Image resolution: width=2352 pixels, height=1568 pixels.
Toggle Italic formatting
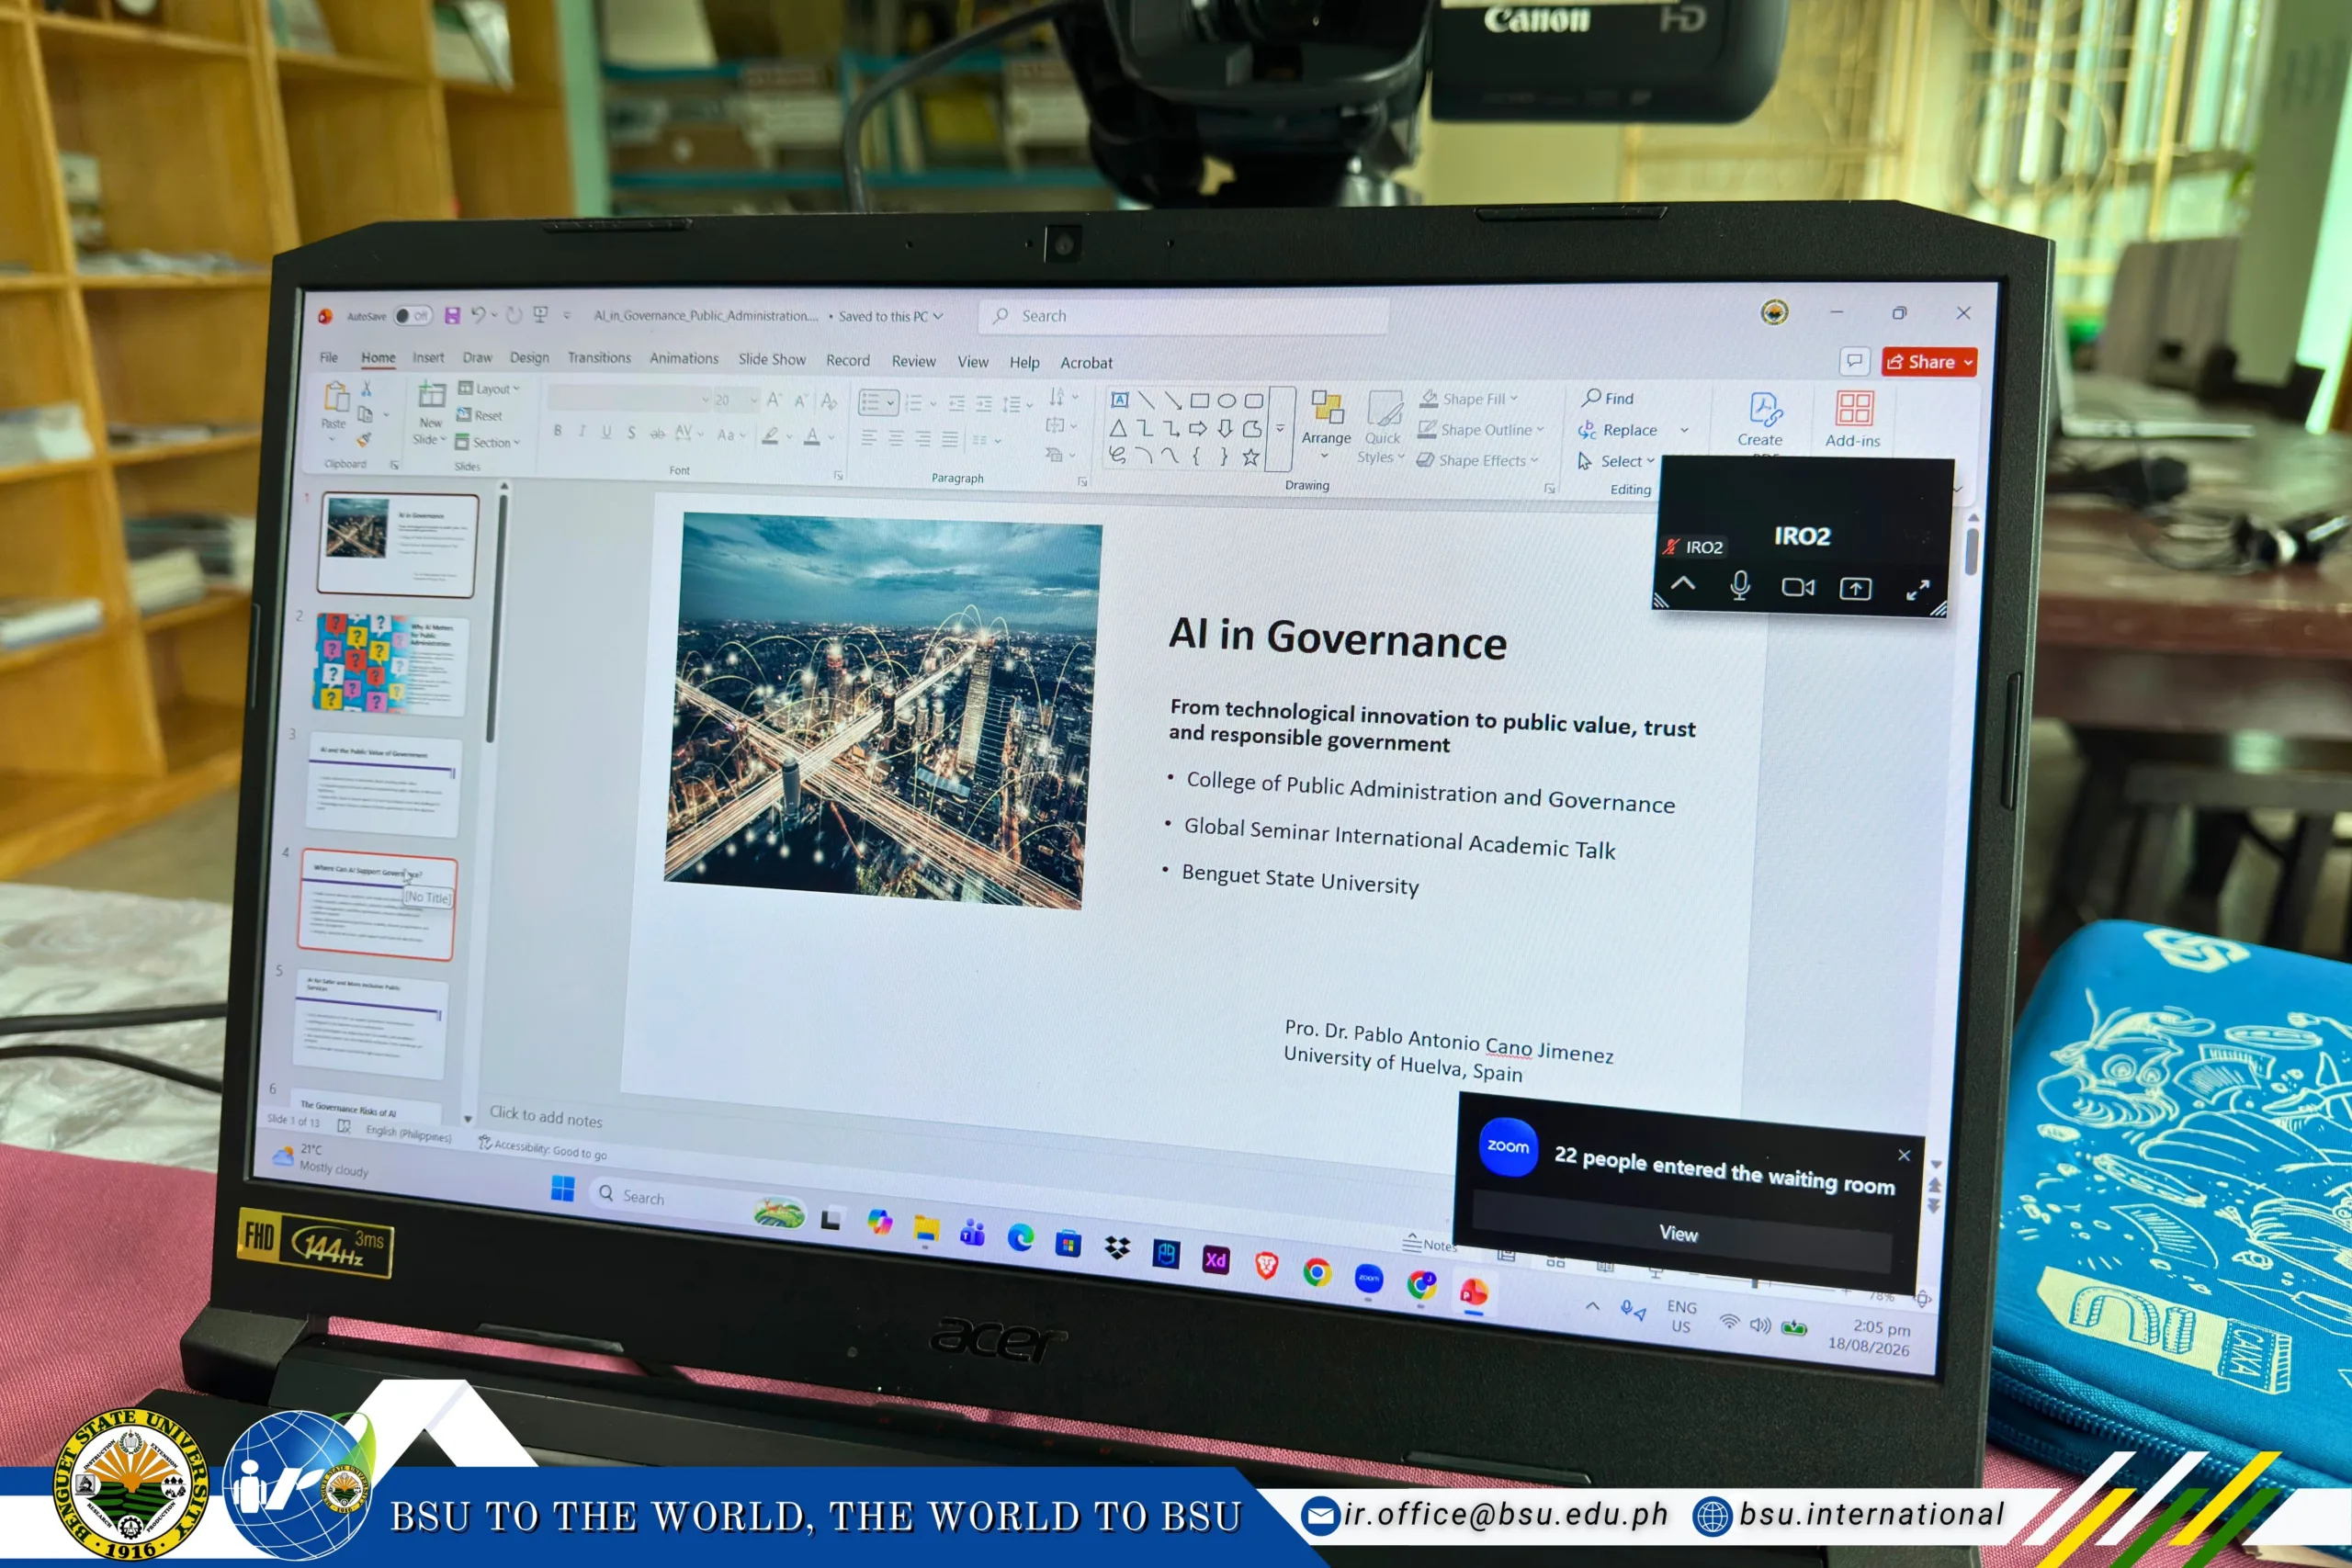coord(581,431)
